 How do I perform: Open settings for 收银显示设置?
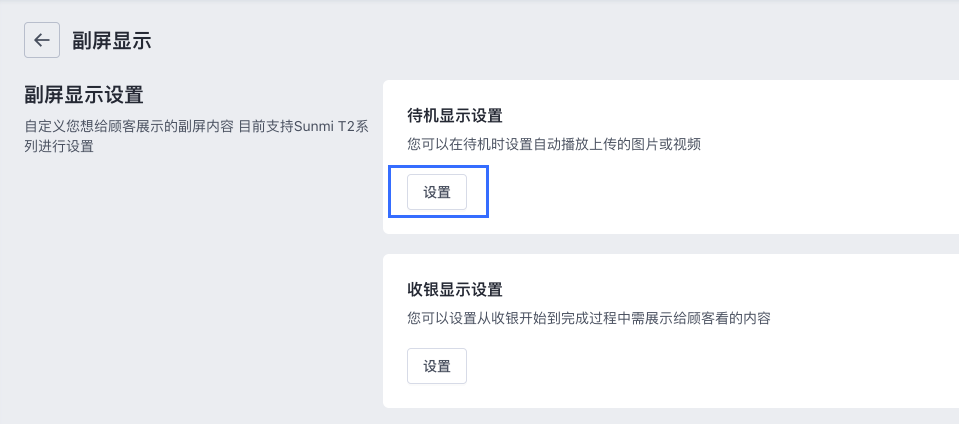click(437, 366)
